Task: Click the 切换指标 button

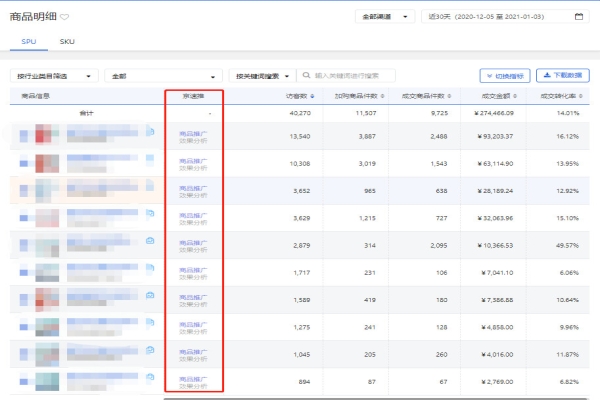Action: coord(504,75)
